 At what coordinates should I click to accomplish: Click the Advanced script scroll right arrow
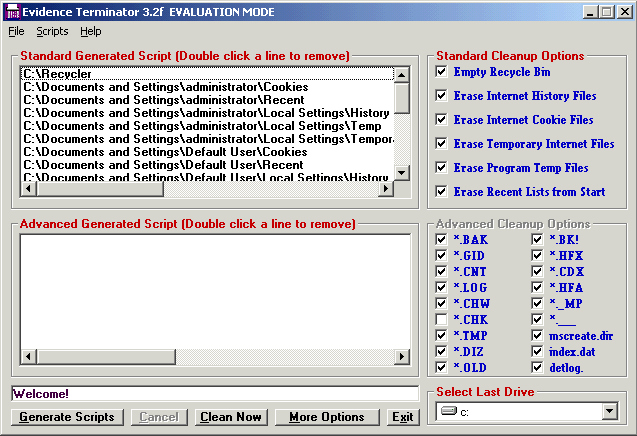(x=401, y=356)
